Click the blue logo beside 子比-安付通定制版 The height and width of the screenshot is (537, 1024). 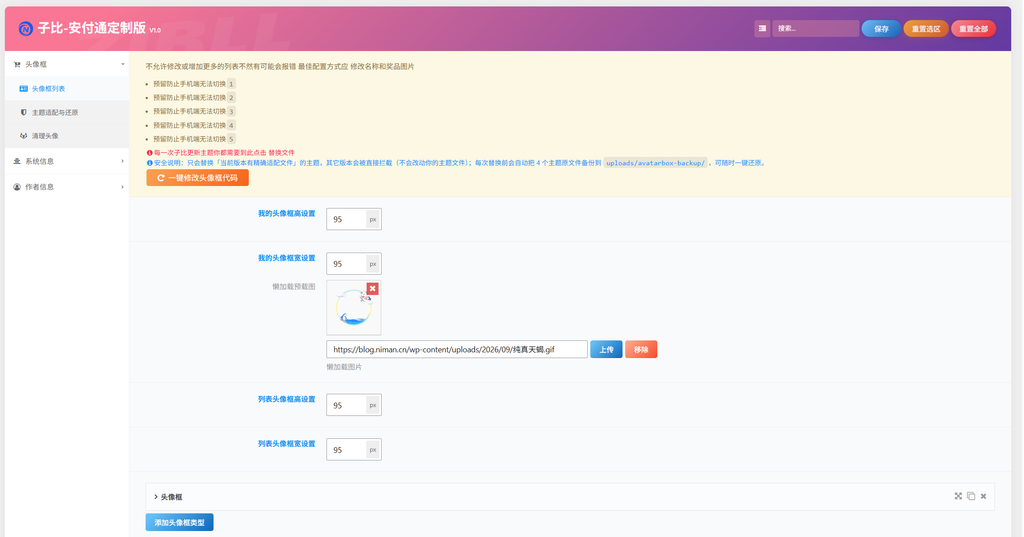(x=25, y=29)
